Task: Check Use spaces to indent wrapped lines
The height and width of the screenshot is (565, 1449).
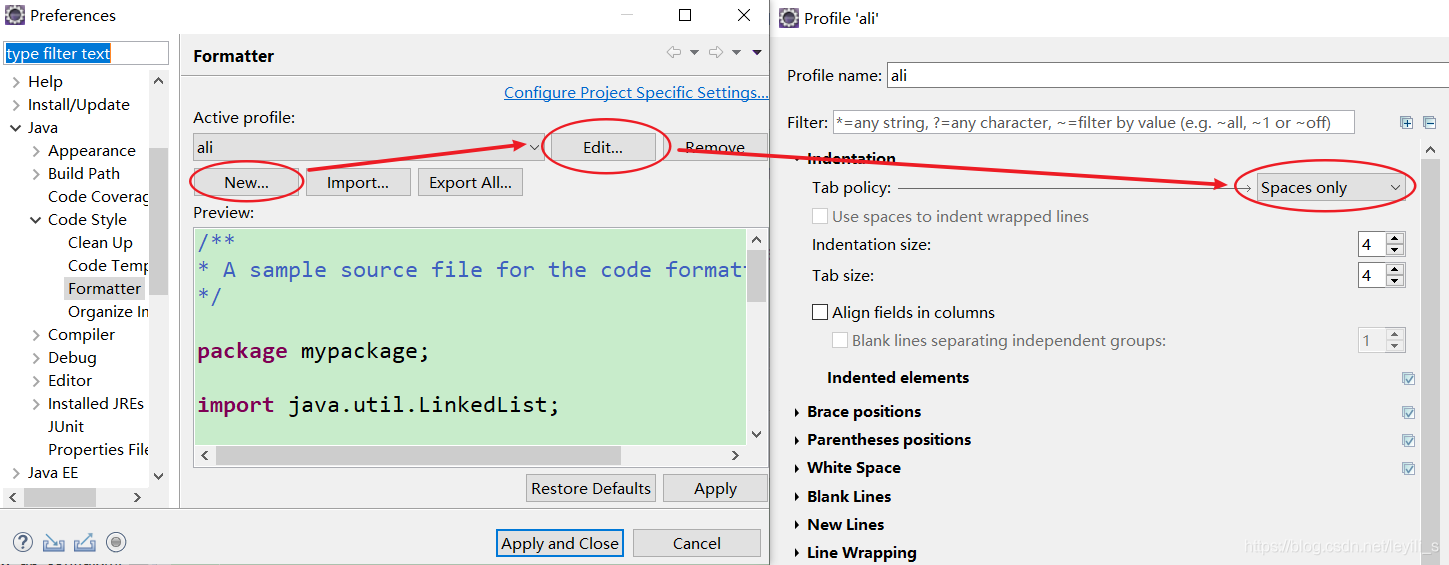Action: [820, 216]
